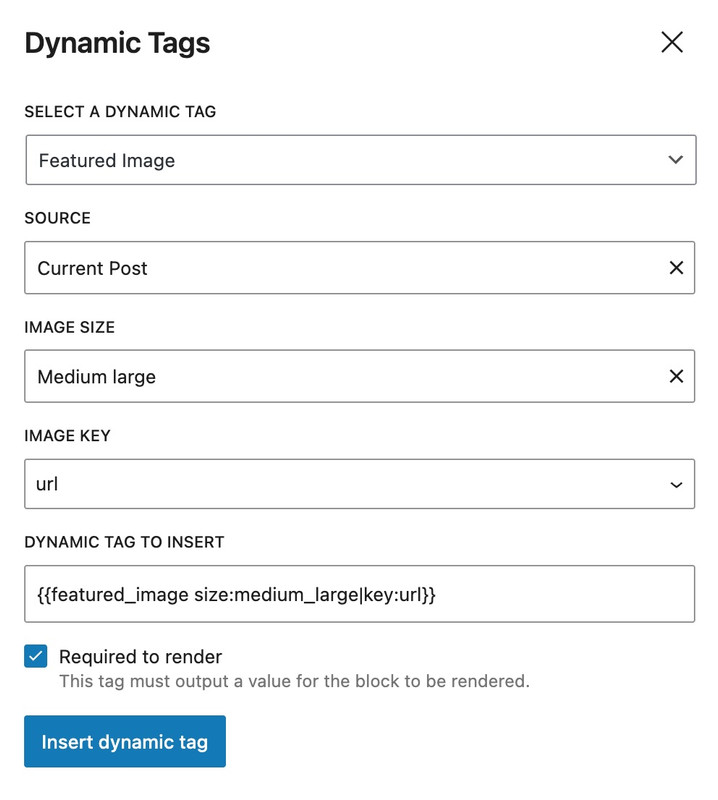Image resolution: width=718 pixels, height=800 pixels.
Task: Click the "Required to render" label text
Action: (140, 657)
